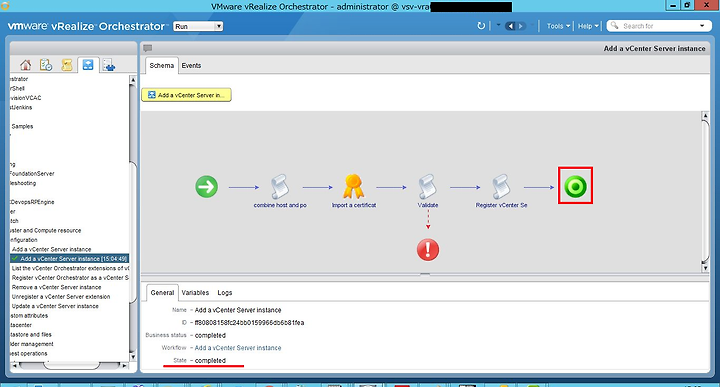The height and width of the screenshot is (387, 720).
Task: Select 'Remove a vCenter Server instance' item
Action: pos(56,287)
